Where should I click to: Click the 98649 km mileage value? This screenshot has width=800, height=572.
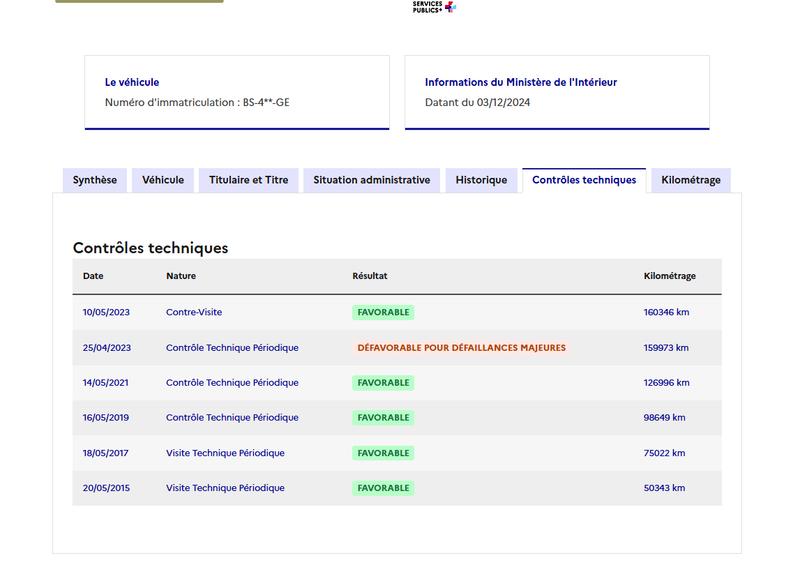664,418
